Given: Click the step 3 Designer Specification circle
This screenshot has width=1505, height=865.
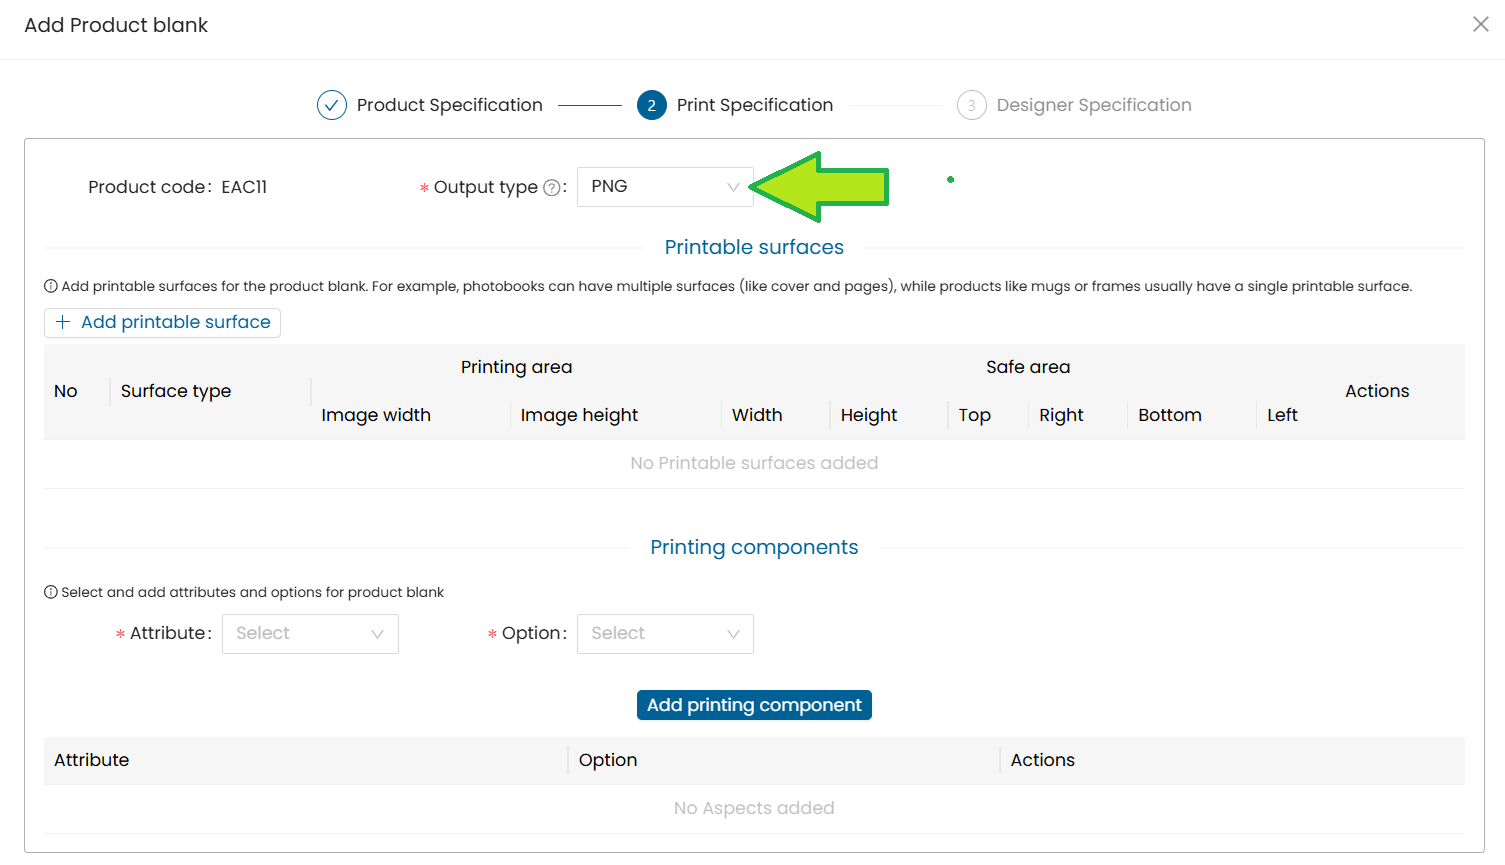Looking at the screenshot, I should coord(971,105).
